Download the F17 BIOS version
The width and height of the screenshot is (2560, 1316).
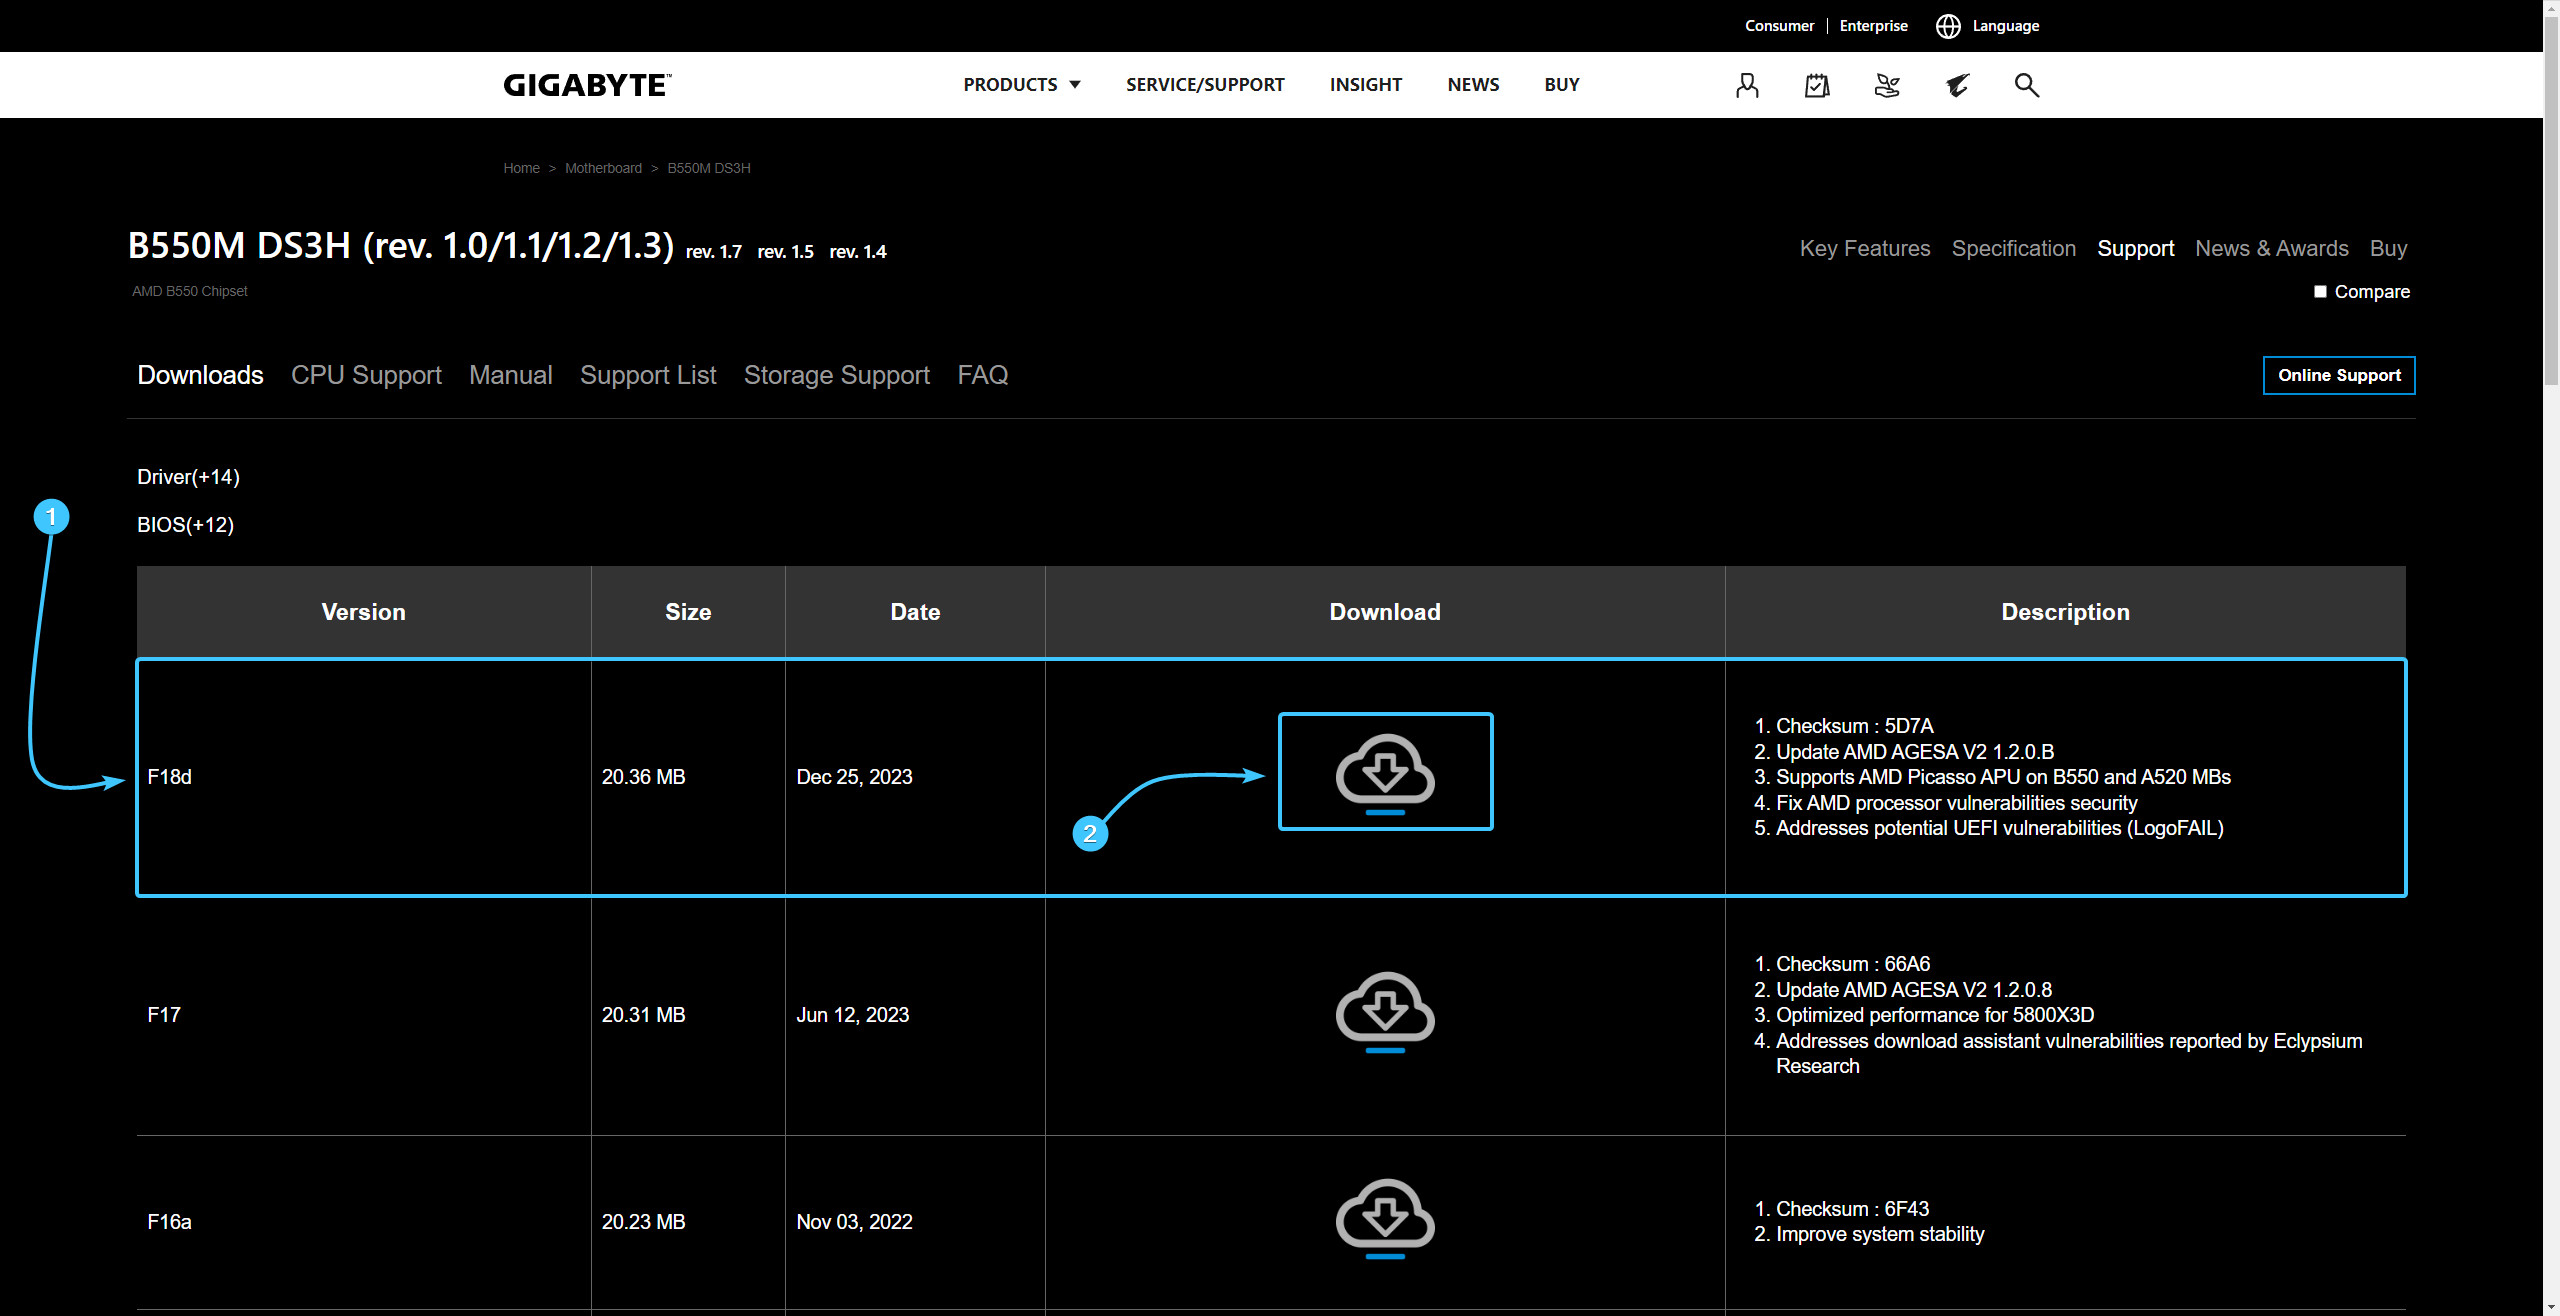point(1385,1011)
